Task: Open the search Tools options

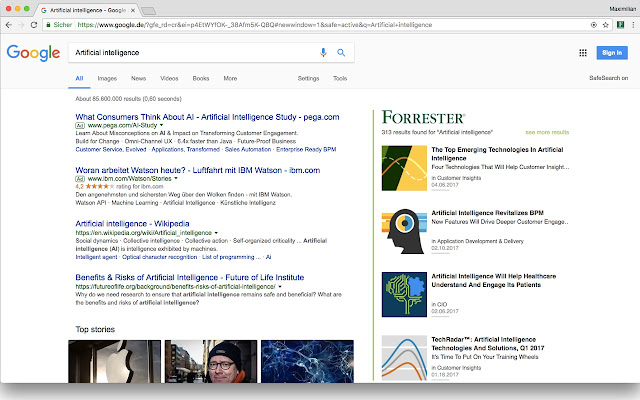Action: click(x=340, y=78)
